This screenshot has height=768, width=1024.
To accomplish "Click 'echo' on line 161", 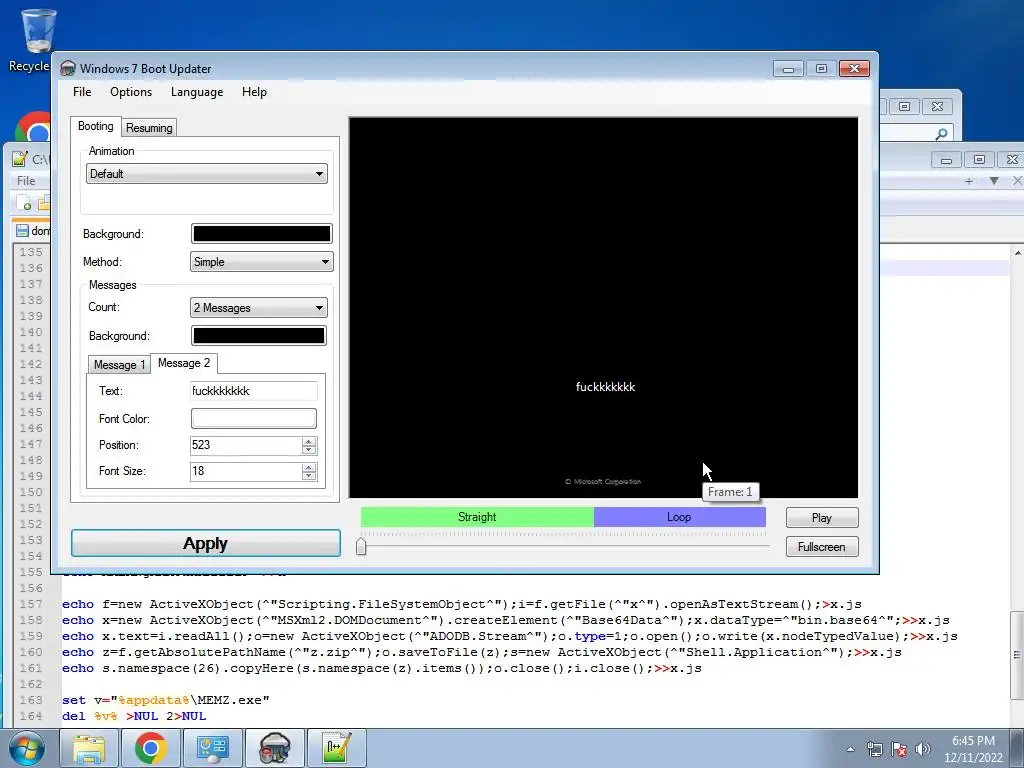I will pos(78,668).
